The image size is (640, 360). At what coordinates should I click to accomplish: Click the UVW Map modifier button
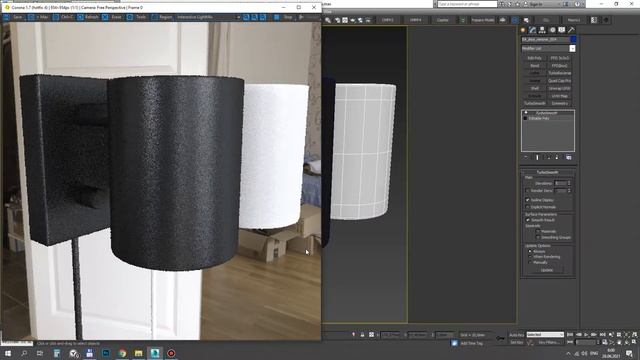[560, 96]
